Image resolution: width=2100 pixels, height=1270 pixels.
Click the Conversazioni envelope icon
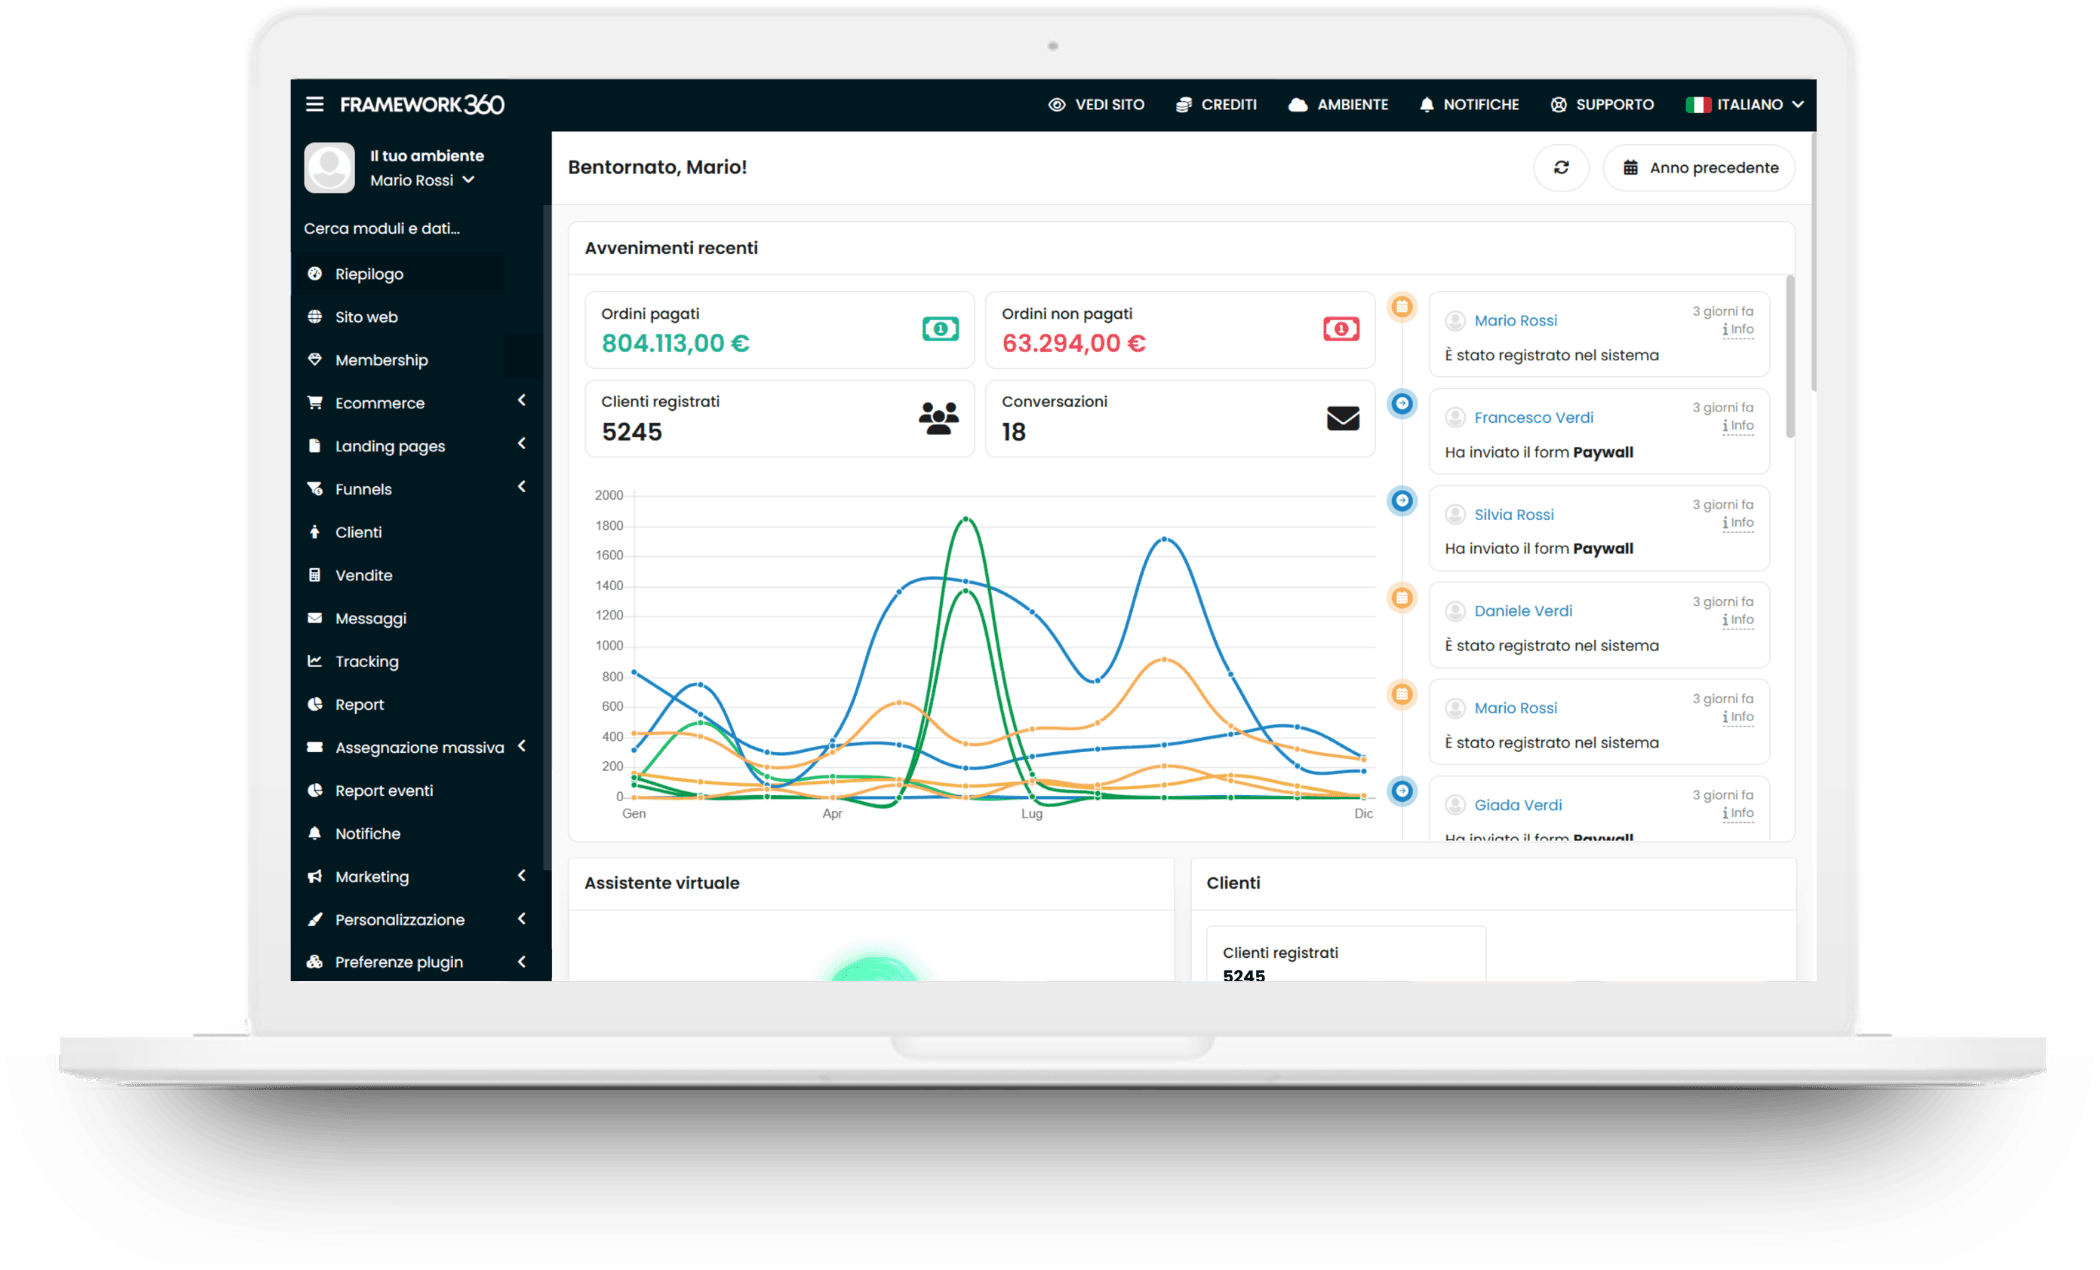(1342, 418)
